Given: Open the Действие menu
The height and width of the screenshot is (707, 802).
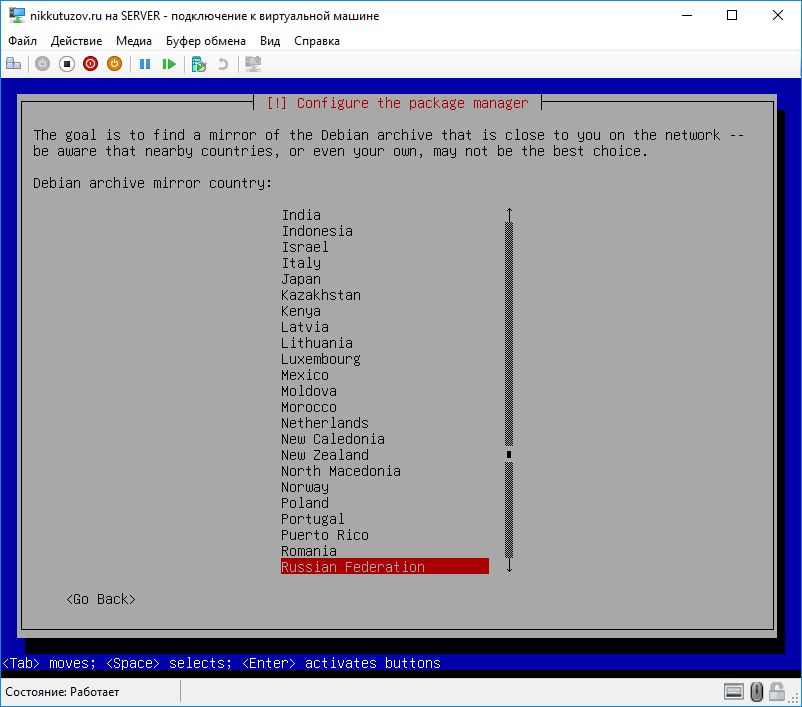Looking at the screenshot, I should pos(76,41).
